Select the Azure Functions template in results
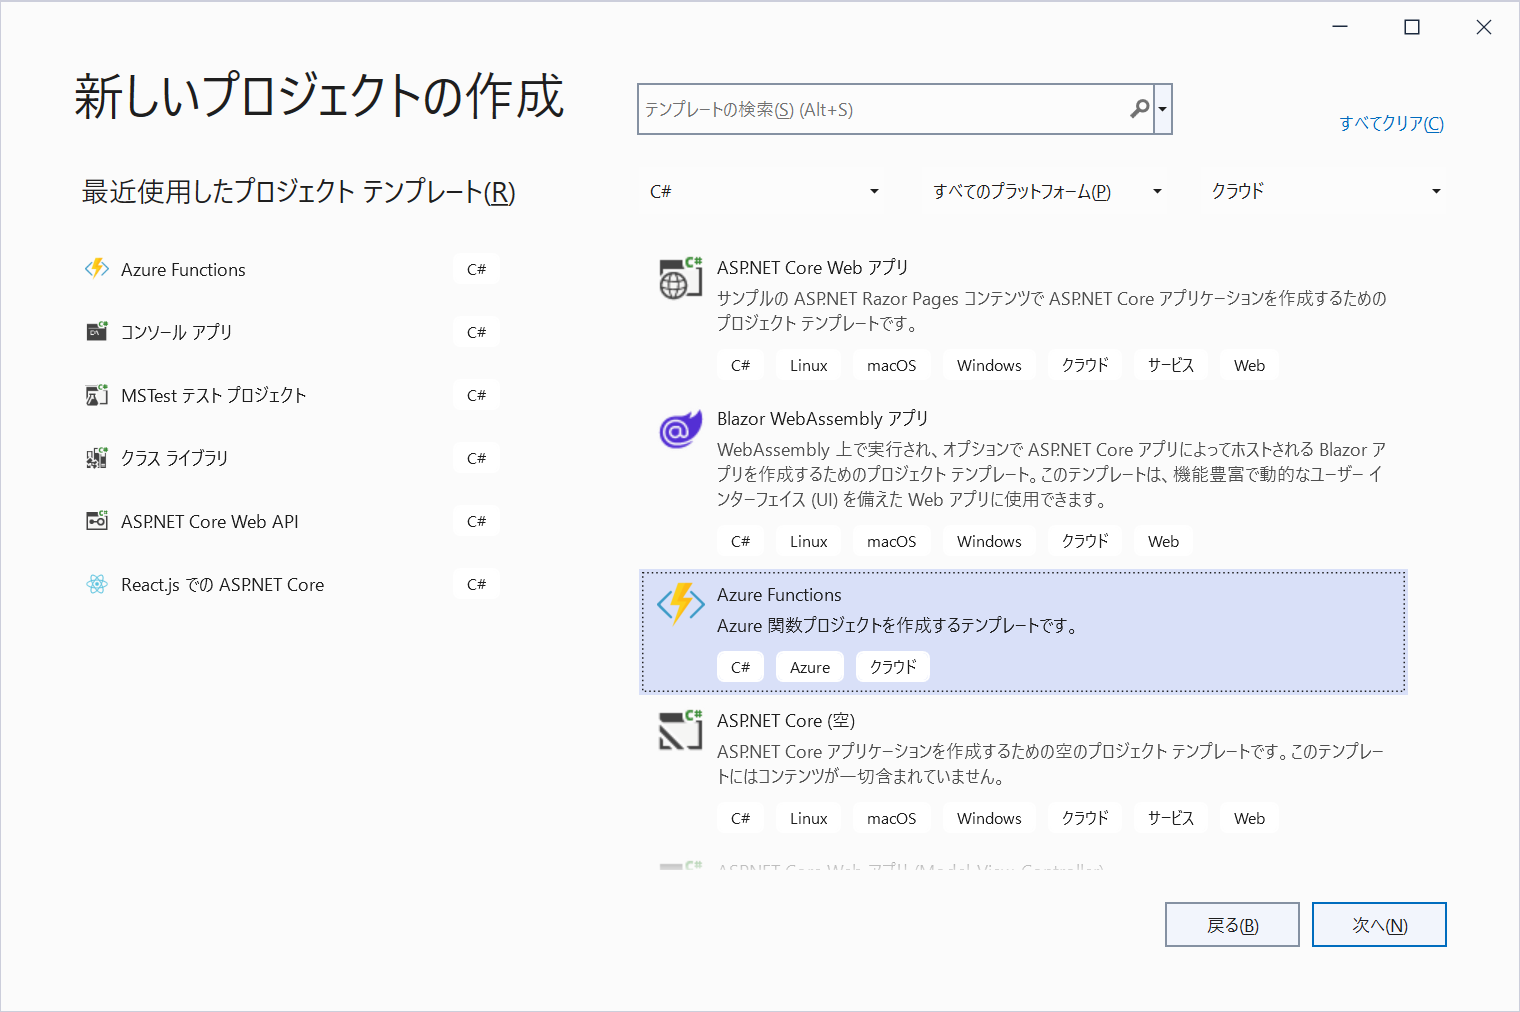The width and height of the screenshot is (1520, 1012). (1022, 631)
